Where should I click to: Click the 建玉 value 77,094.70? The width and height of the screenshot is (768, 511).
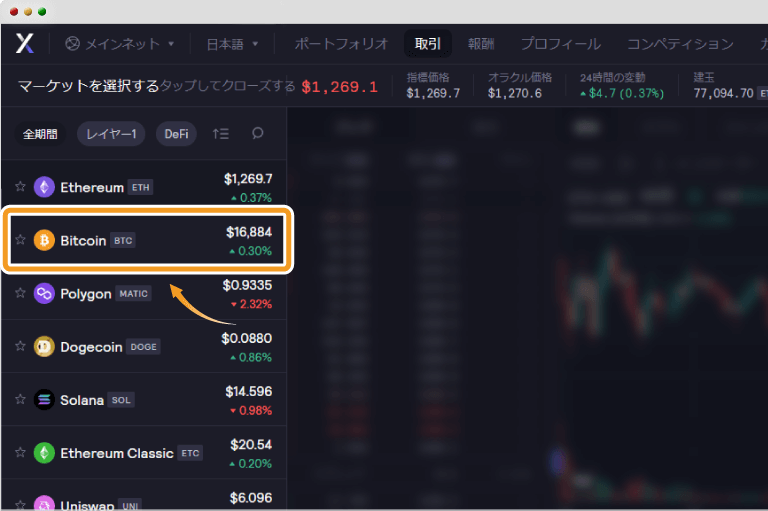point(723,93)
